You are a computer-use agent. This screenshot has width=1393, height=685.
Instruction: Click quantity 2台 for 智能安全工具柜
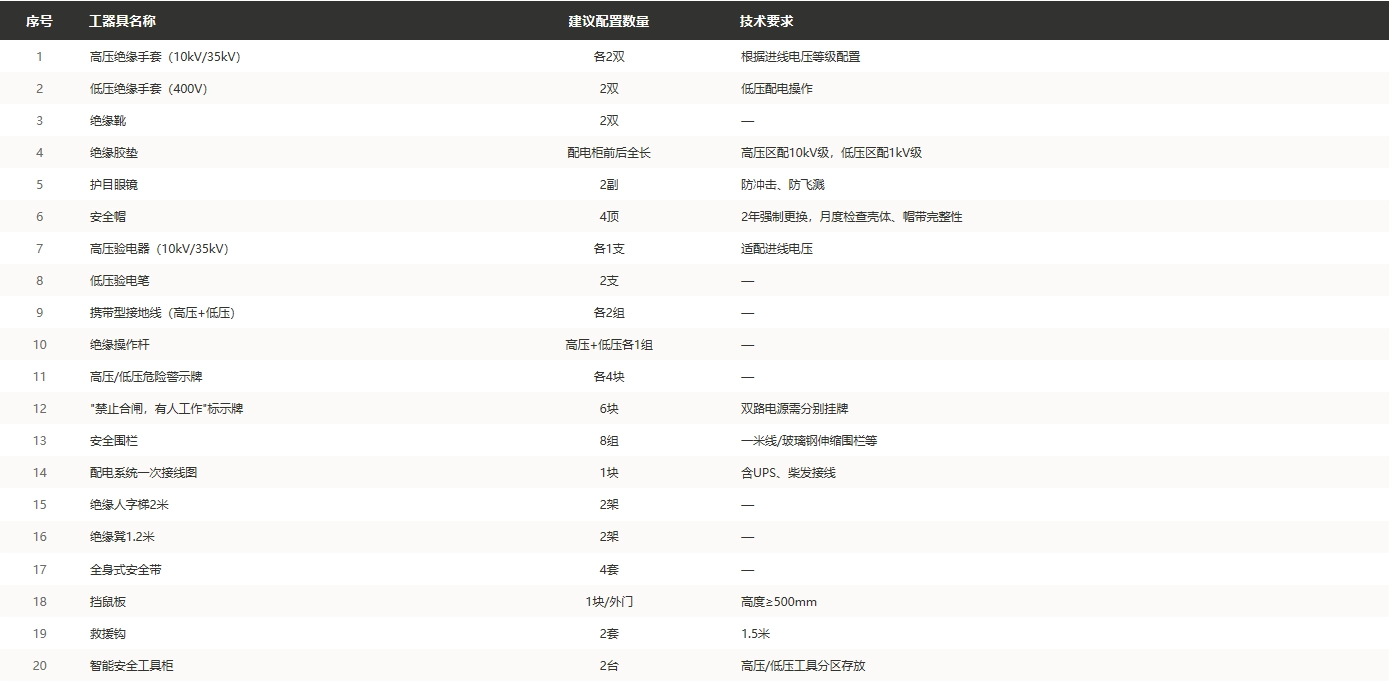(x=609, y=666)
